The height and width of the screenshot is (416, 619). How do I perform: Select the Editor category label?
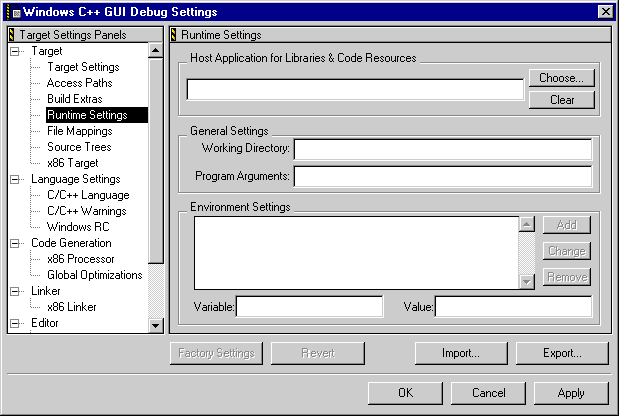point(45,323)
